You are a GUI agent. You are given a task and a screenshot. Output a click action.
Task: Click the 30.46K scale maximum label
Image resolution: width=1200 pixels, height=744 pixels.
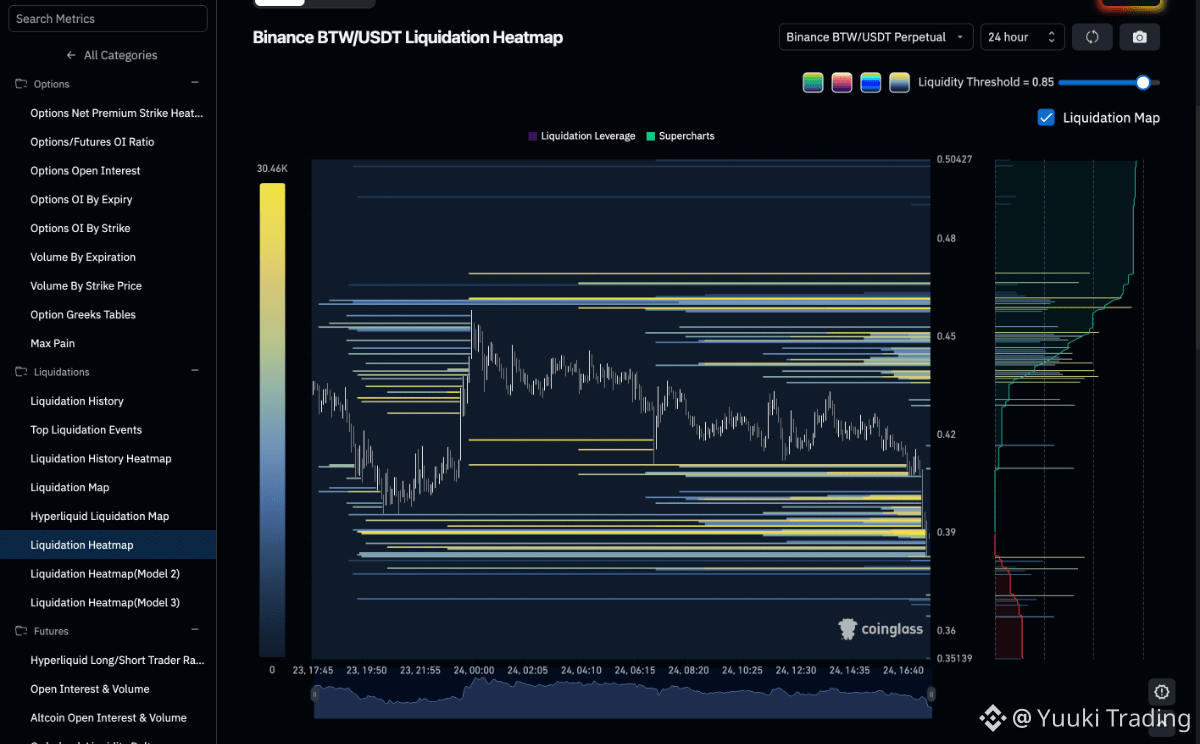[x=272, y=169]
